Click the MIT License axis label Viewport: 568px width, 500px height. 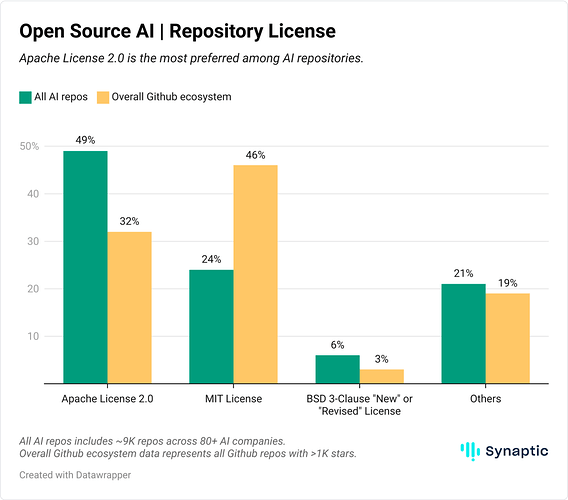click(x=234, y=399)
